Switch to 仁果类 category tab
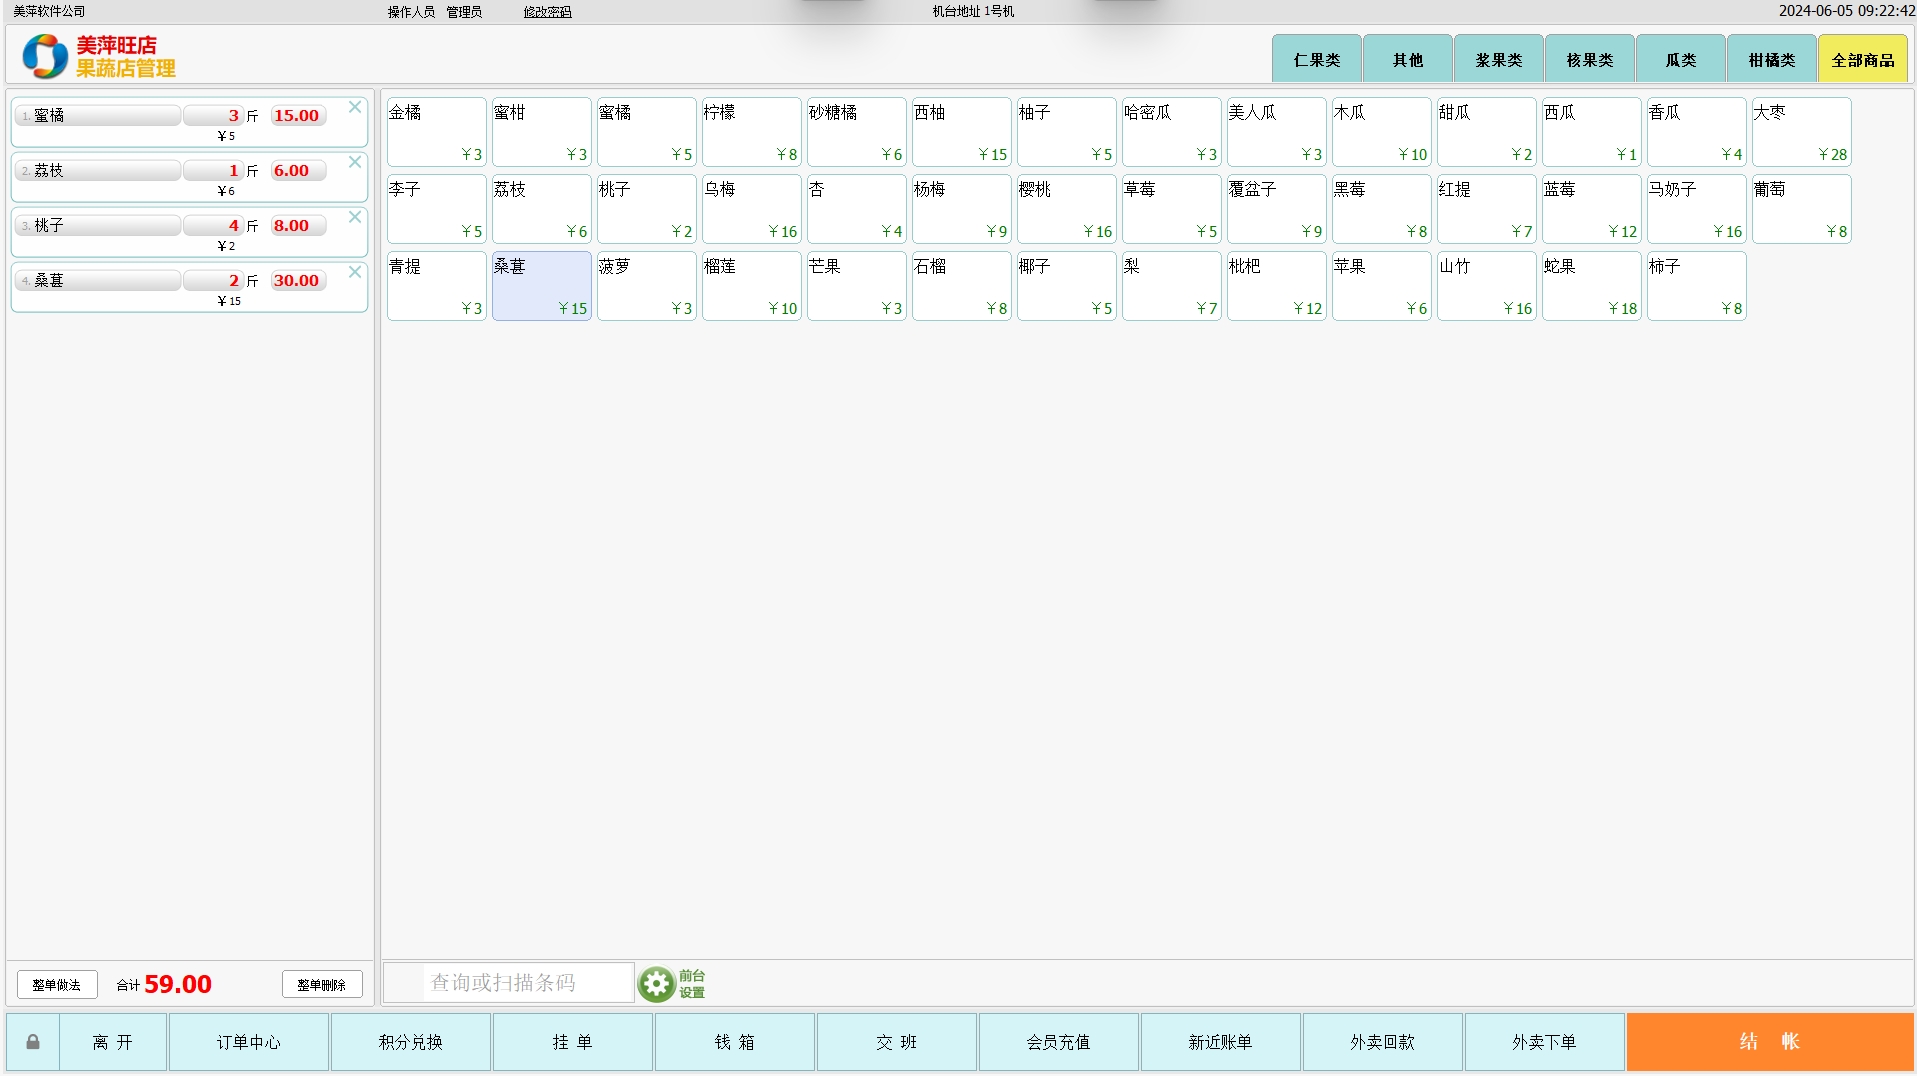Image resolution: width=1917 pixels, height=1076 pixels. (x=1316, y=60)
